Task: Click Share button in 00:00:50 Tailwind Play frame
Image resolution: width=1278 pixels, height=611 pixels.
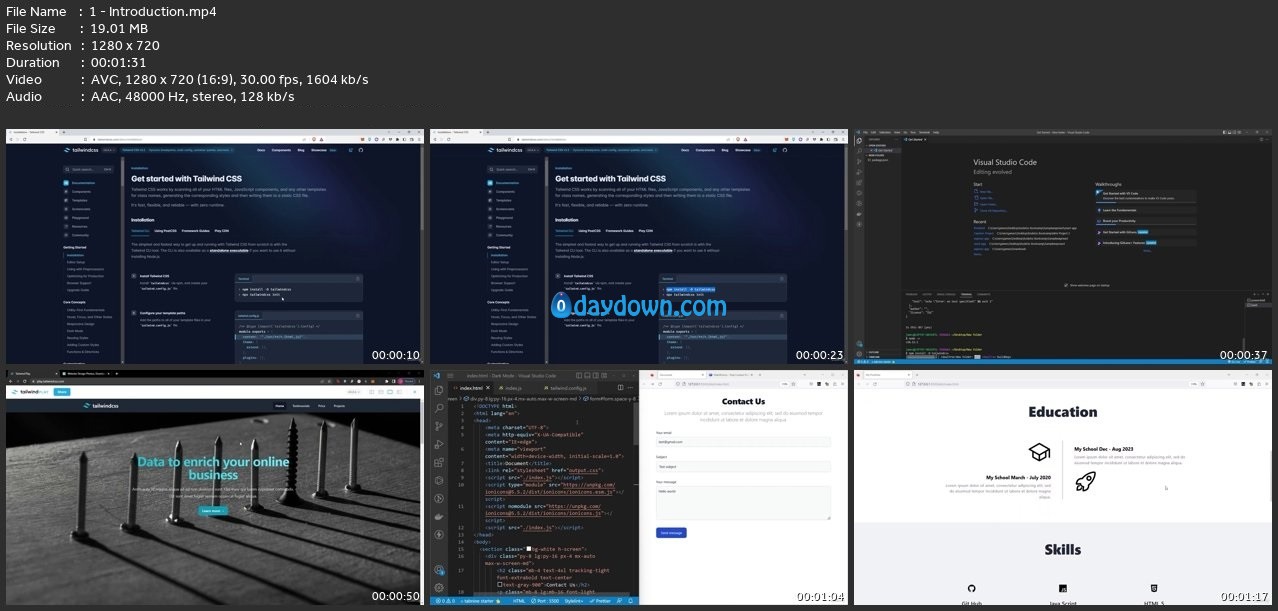Action: (x=61, y=392)
